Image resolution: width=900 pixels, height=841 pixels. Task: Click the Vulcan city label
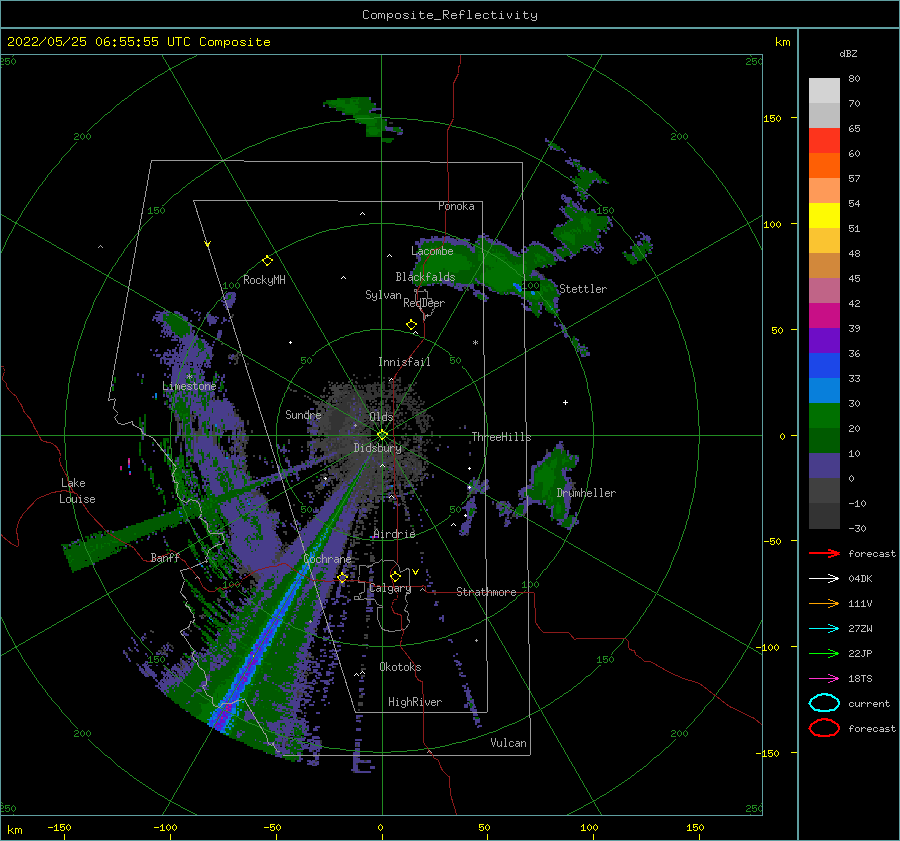coord(508,743)
